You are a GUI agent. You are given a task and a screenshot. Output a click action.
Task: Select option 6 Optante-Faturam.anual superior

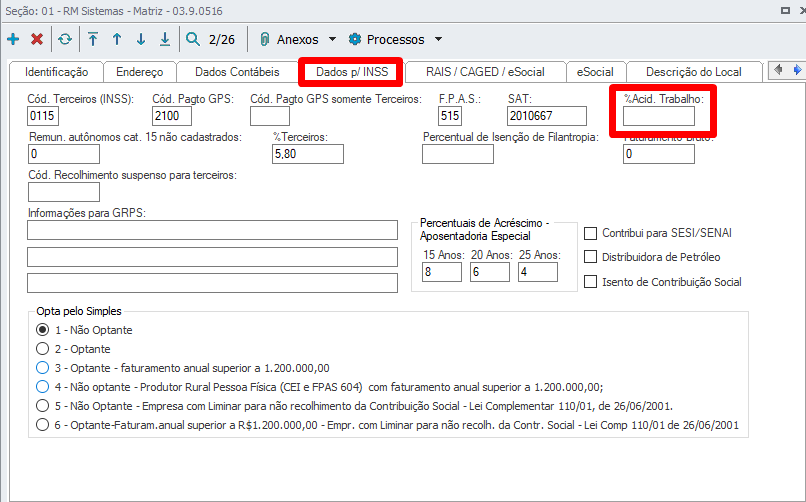43,424
